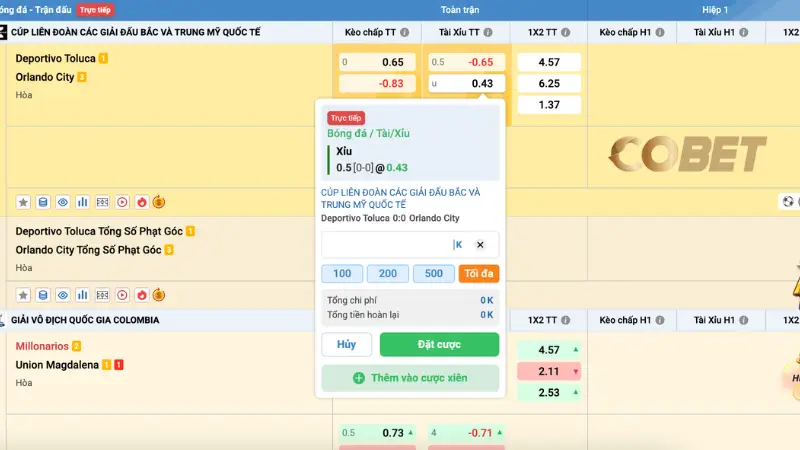
Task: Select the 100 quick stake amount
Action: tap(342, 273)
